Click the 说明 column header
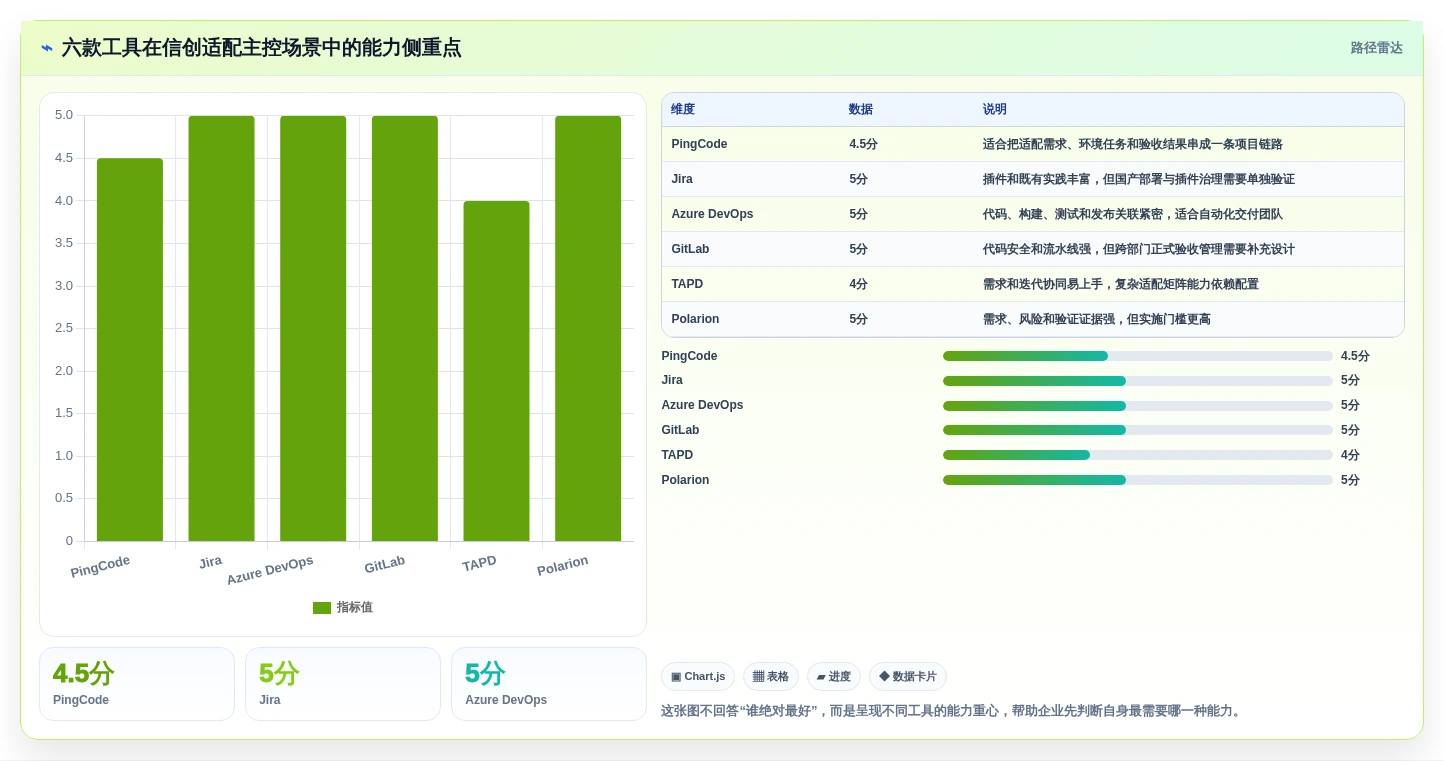1444x761 pixels. pos(995,110)
